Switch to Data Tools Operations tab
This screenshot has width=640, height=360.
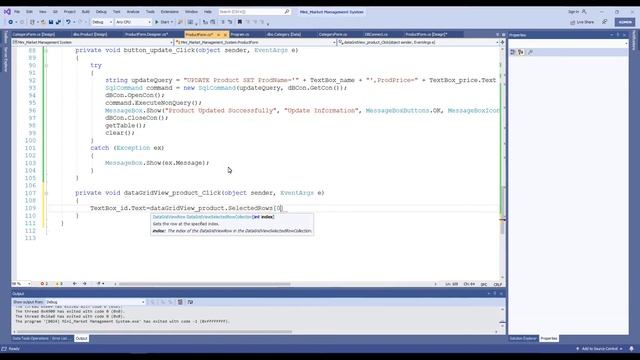click(30, 338)
